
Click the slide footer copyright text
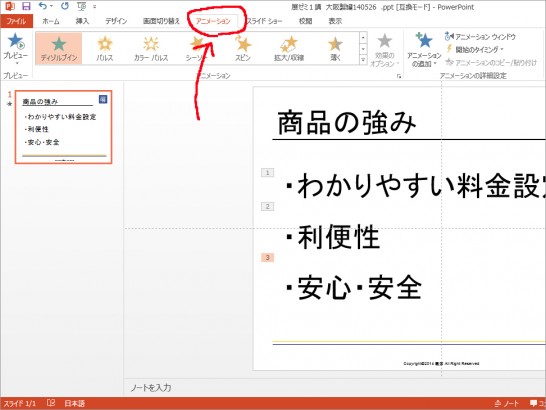[x=441, y=363]
